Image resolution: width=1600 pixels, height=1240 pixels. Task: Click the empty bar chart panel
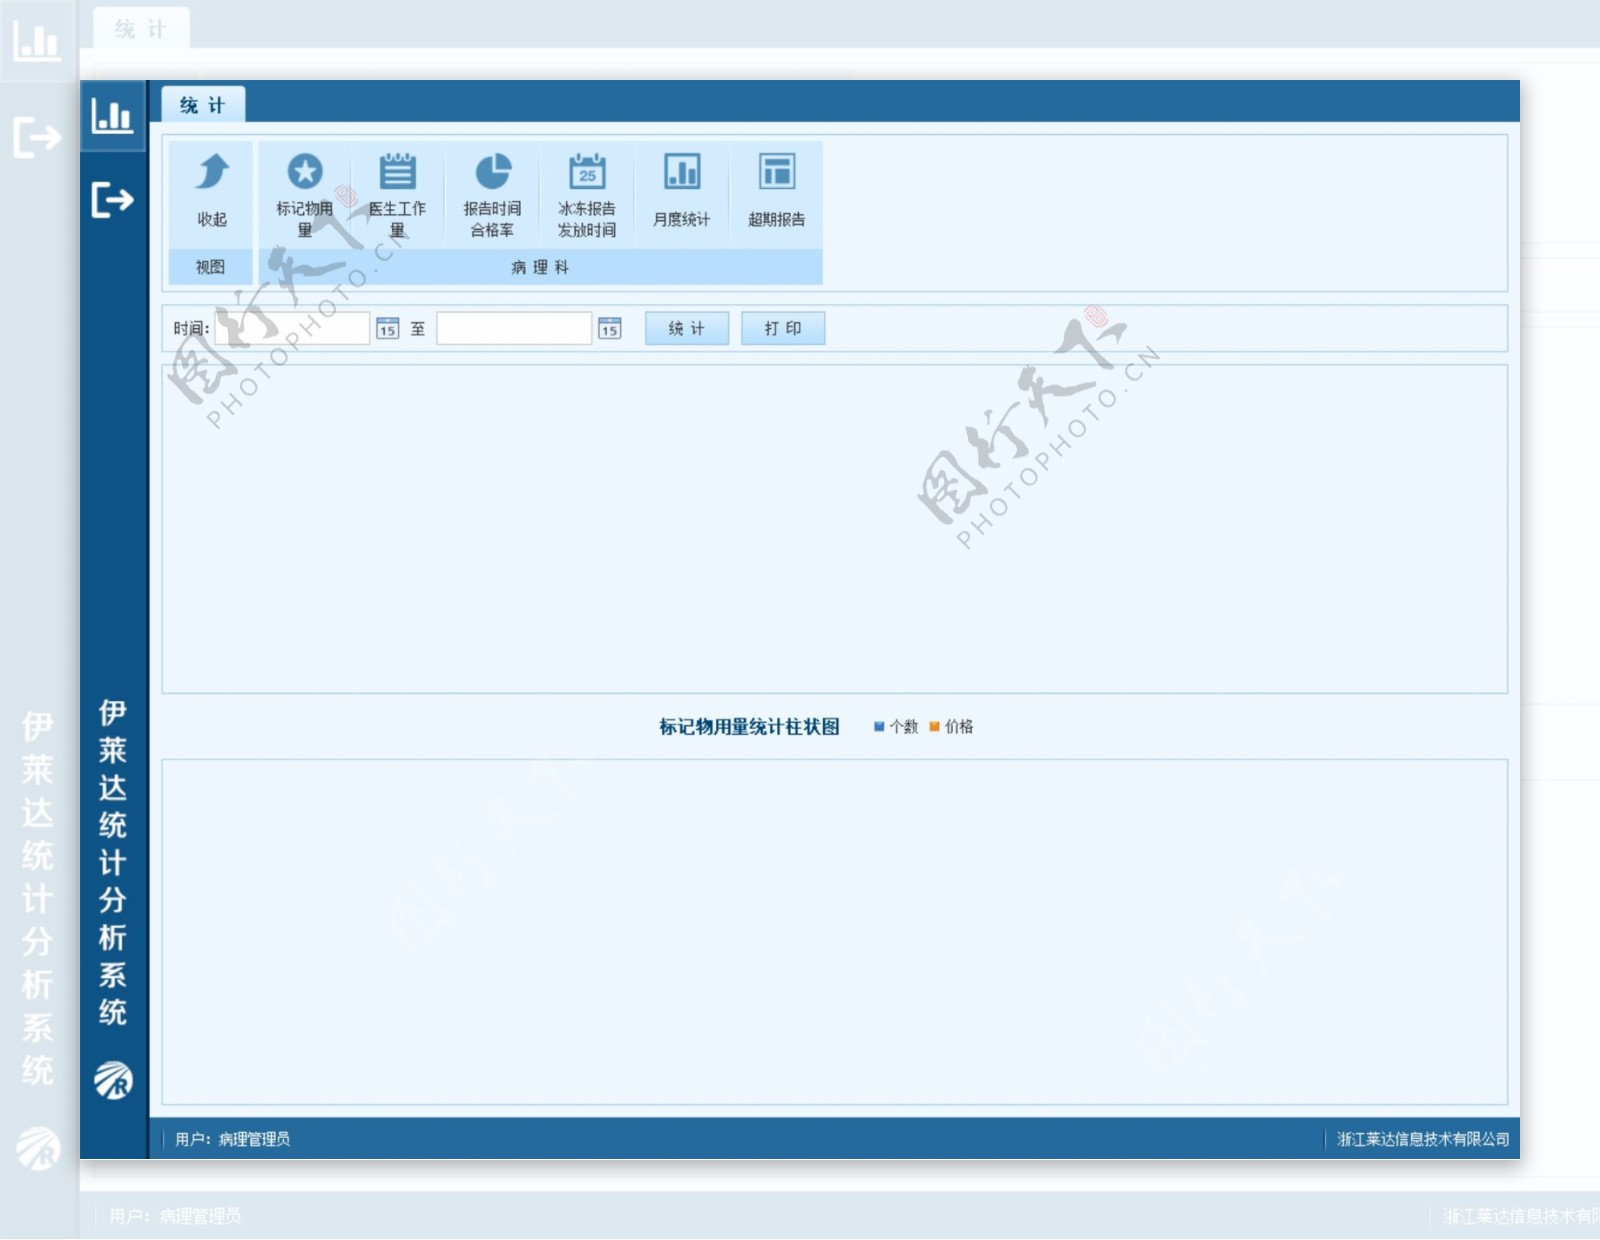(x=835, y=932)
